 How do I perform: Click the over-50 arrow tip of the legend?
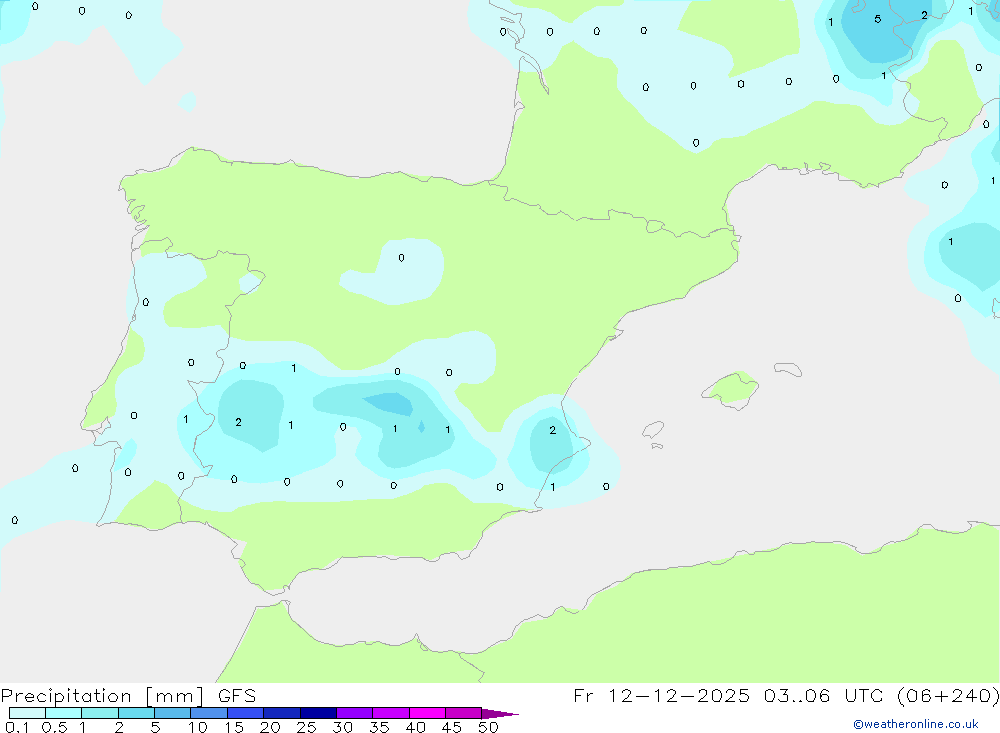tap(501, 713)
